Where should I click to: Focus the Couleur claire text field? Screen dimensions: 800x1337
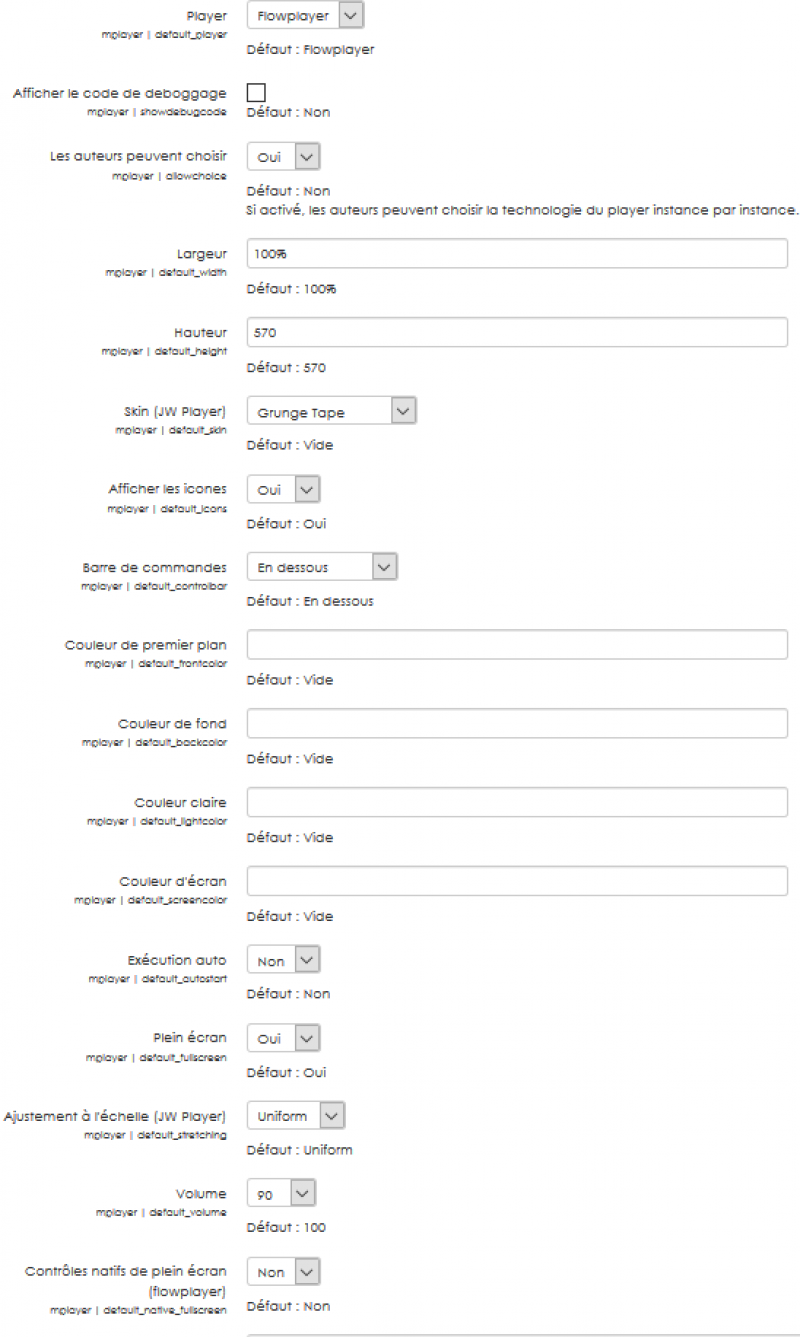[x=516, y=802]
